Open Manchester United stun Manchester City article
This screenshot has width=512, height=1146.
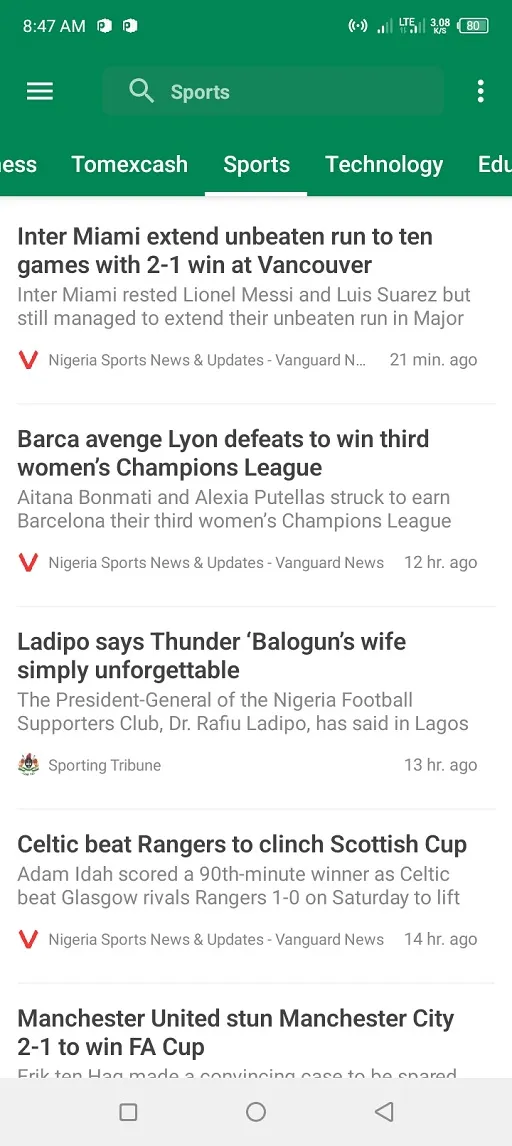236,1032
